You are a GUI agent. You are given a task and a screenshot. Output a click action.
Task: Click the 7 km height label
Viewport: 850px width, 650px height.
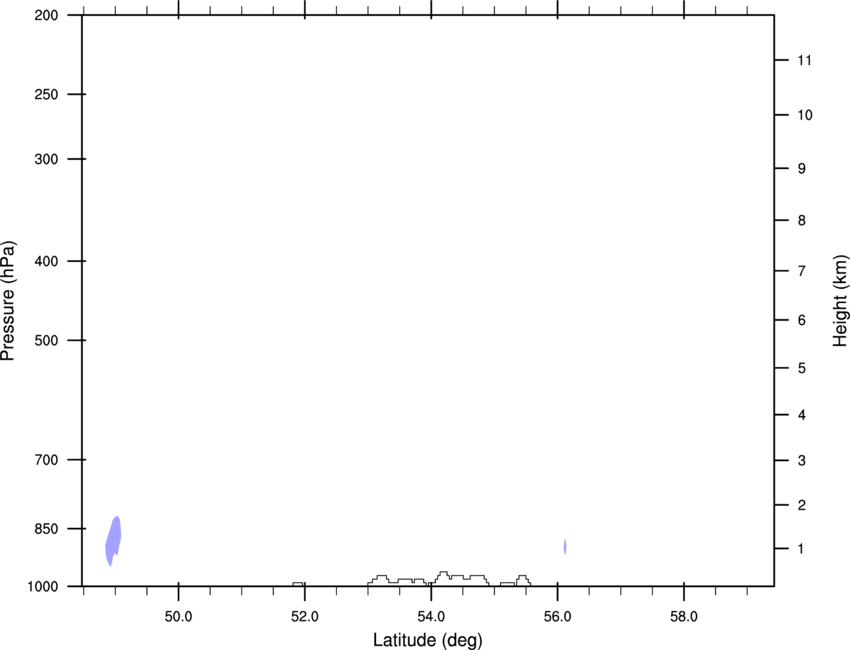pyautogui.click(x=802, y=271)
